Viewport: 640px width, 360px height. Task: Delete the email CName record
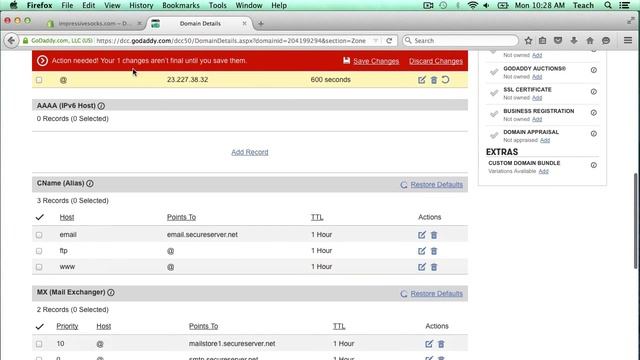tap(434, 235)
